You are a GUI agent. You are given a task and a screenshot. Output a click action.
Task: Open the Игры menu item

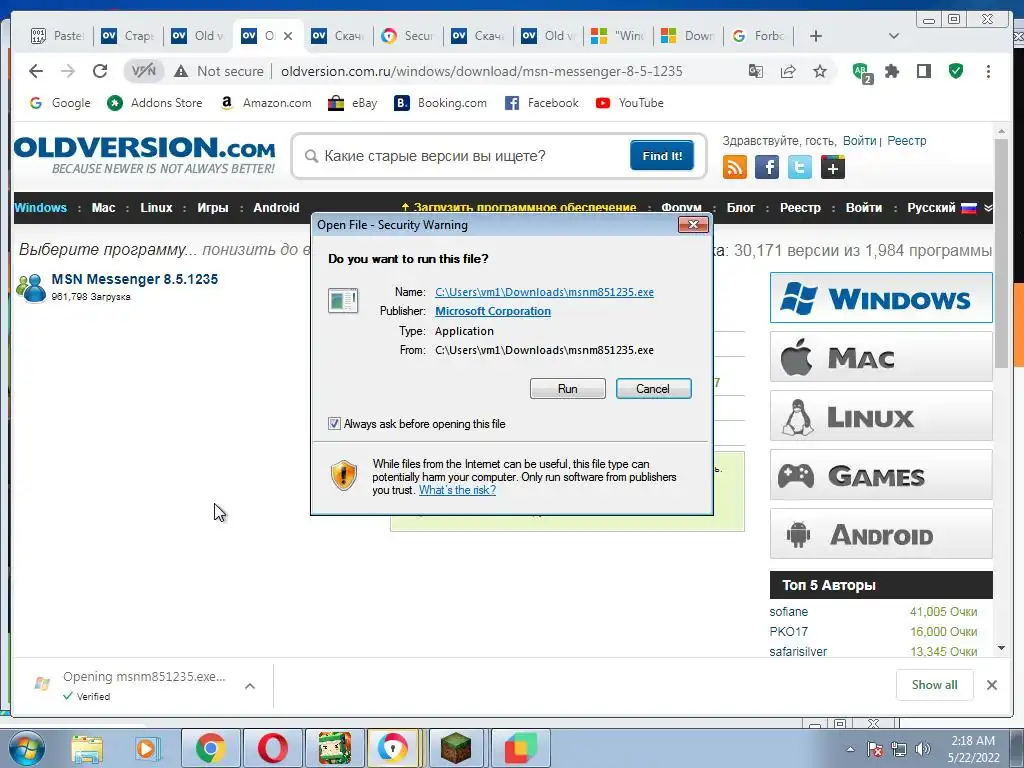[x=213, y=208]
